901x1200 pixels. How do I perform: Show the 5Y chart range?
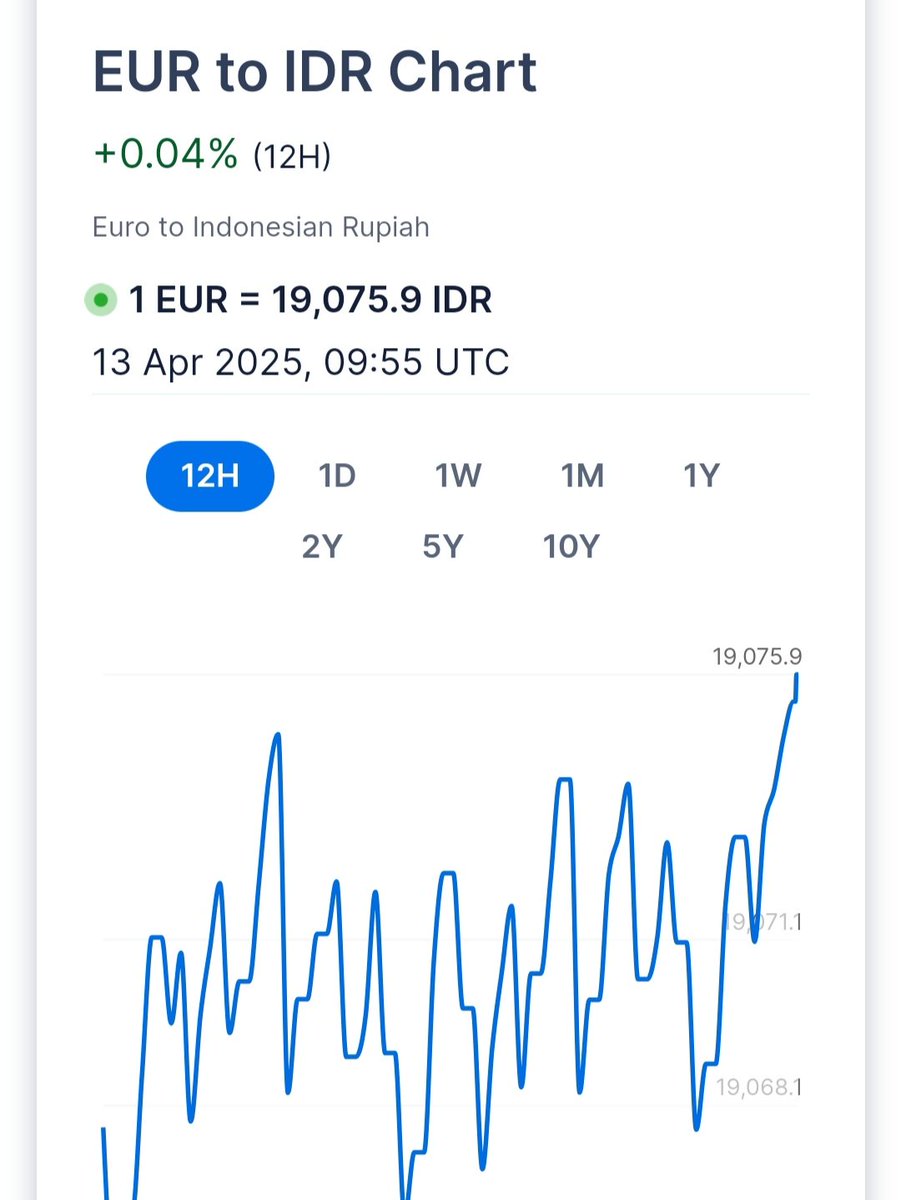(442, 547)
